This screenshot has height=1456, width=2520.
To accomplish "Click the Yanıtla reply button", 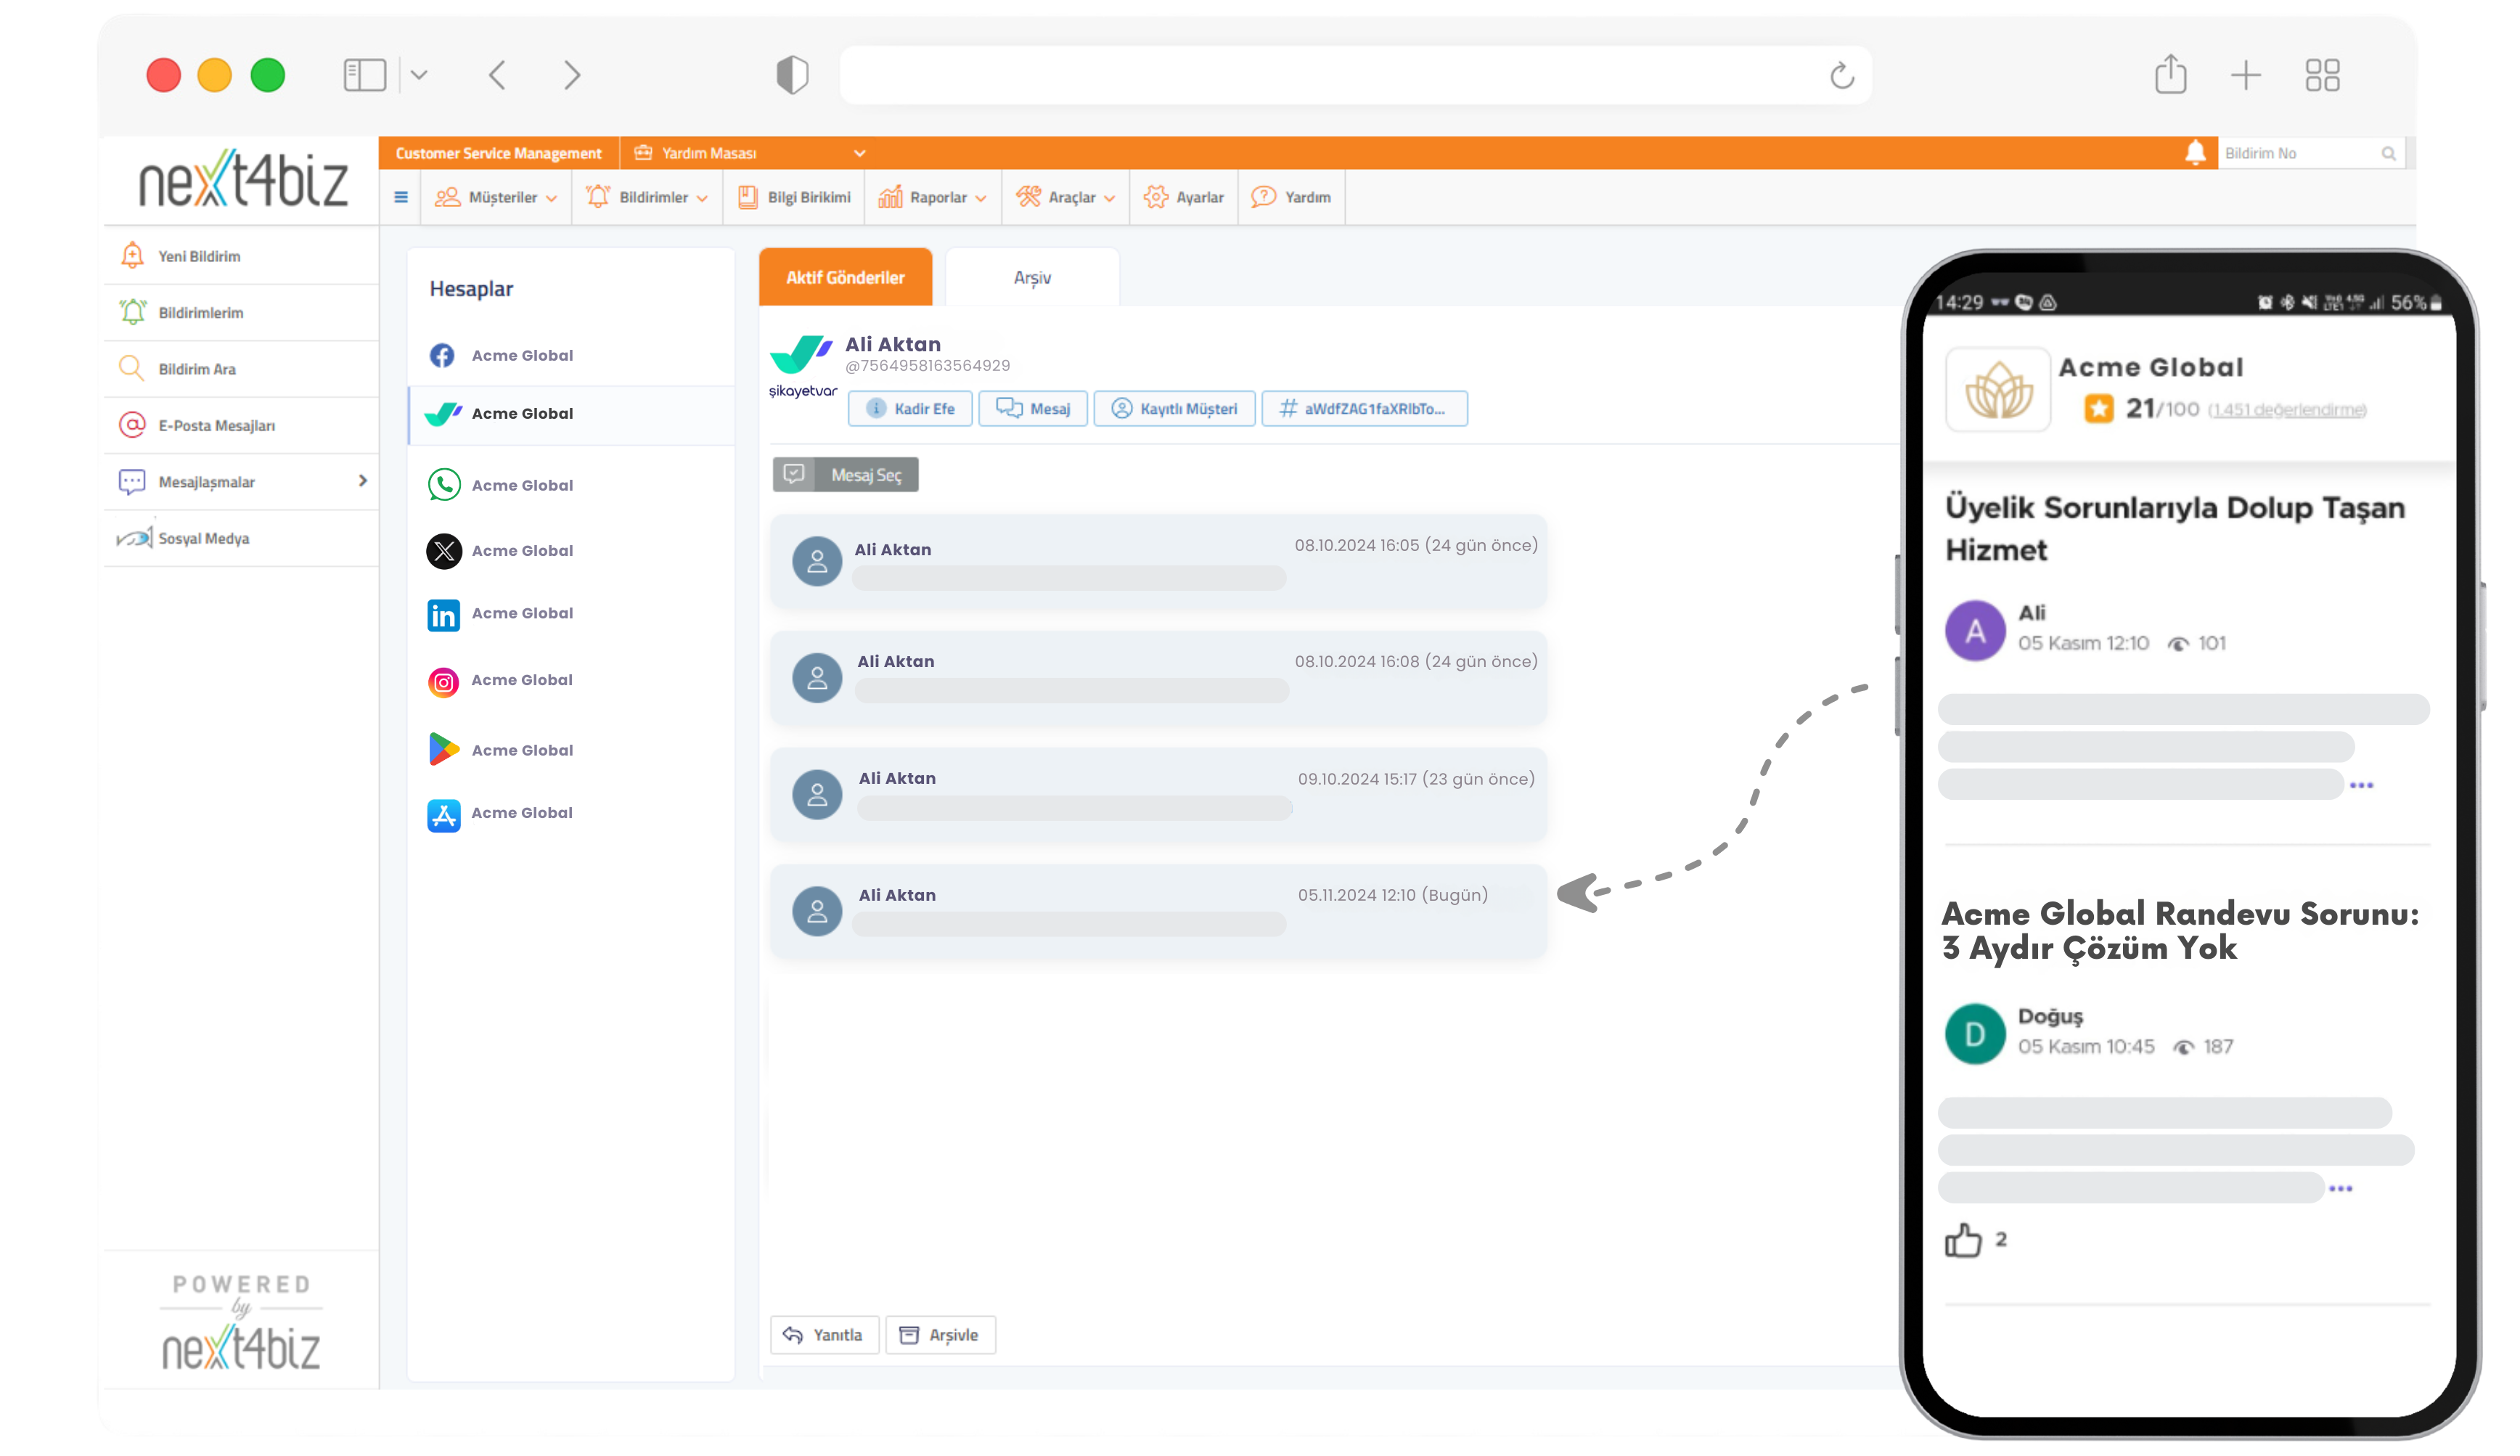I will (824, 1335).
